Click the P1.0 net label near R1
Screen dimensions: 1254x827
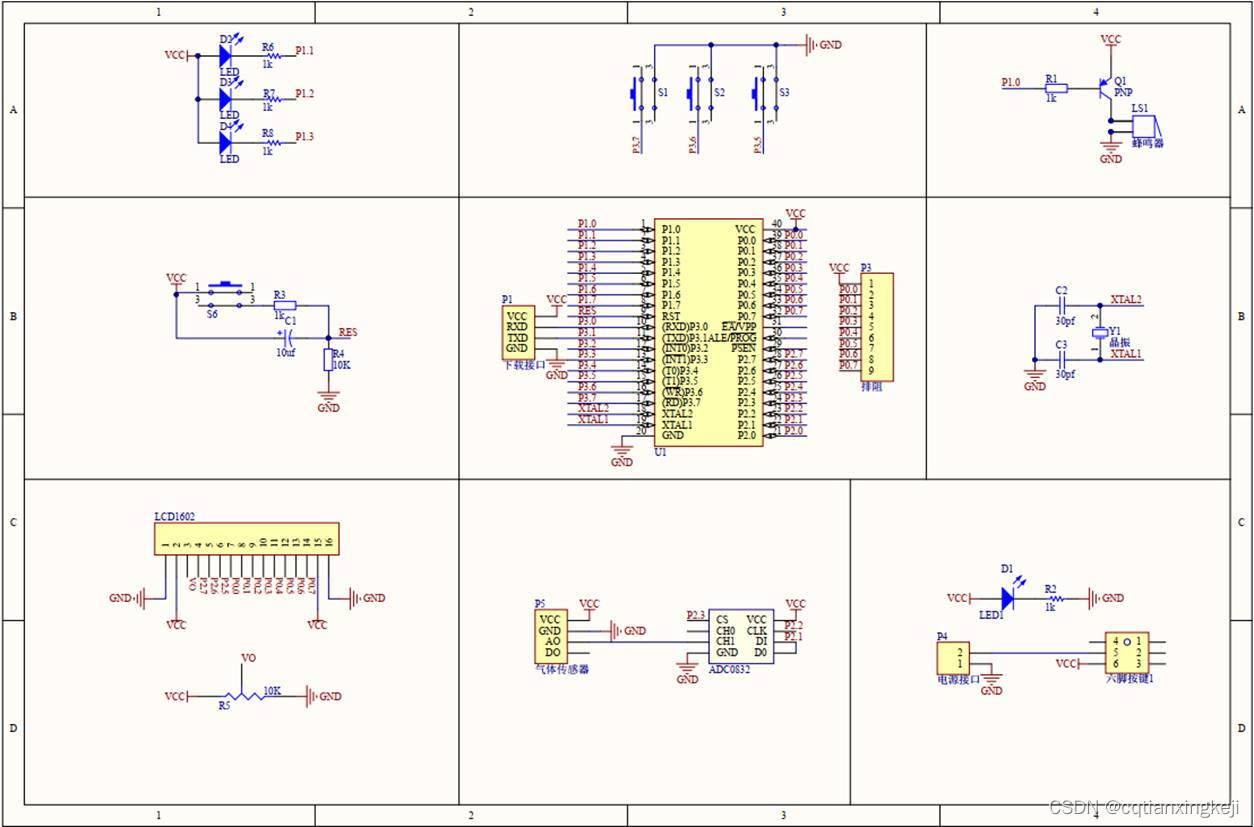[x=1011, y=83]
